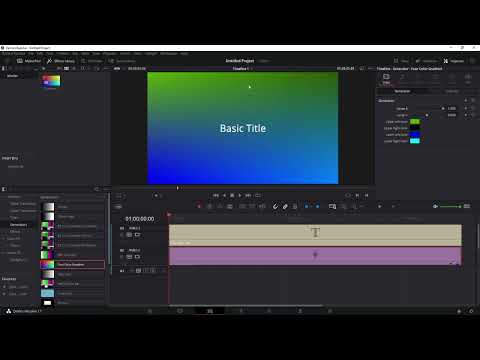Expand the OpenFX category arrow
This screenshot has height=360, width=480.
click(x=4, y=239)
